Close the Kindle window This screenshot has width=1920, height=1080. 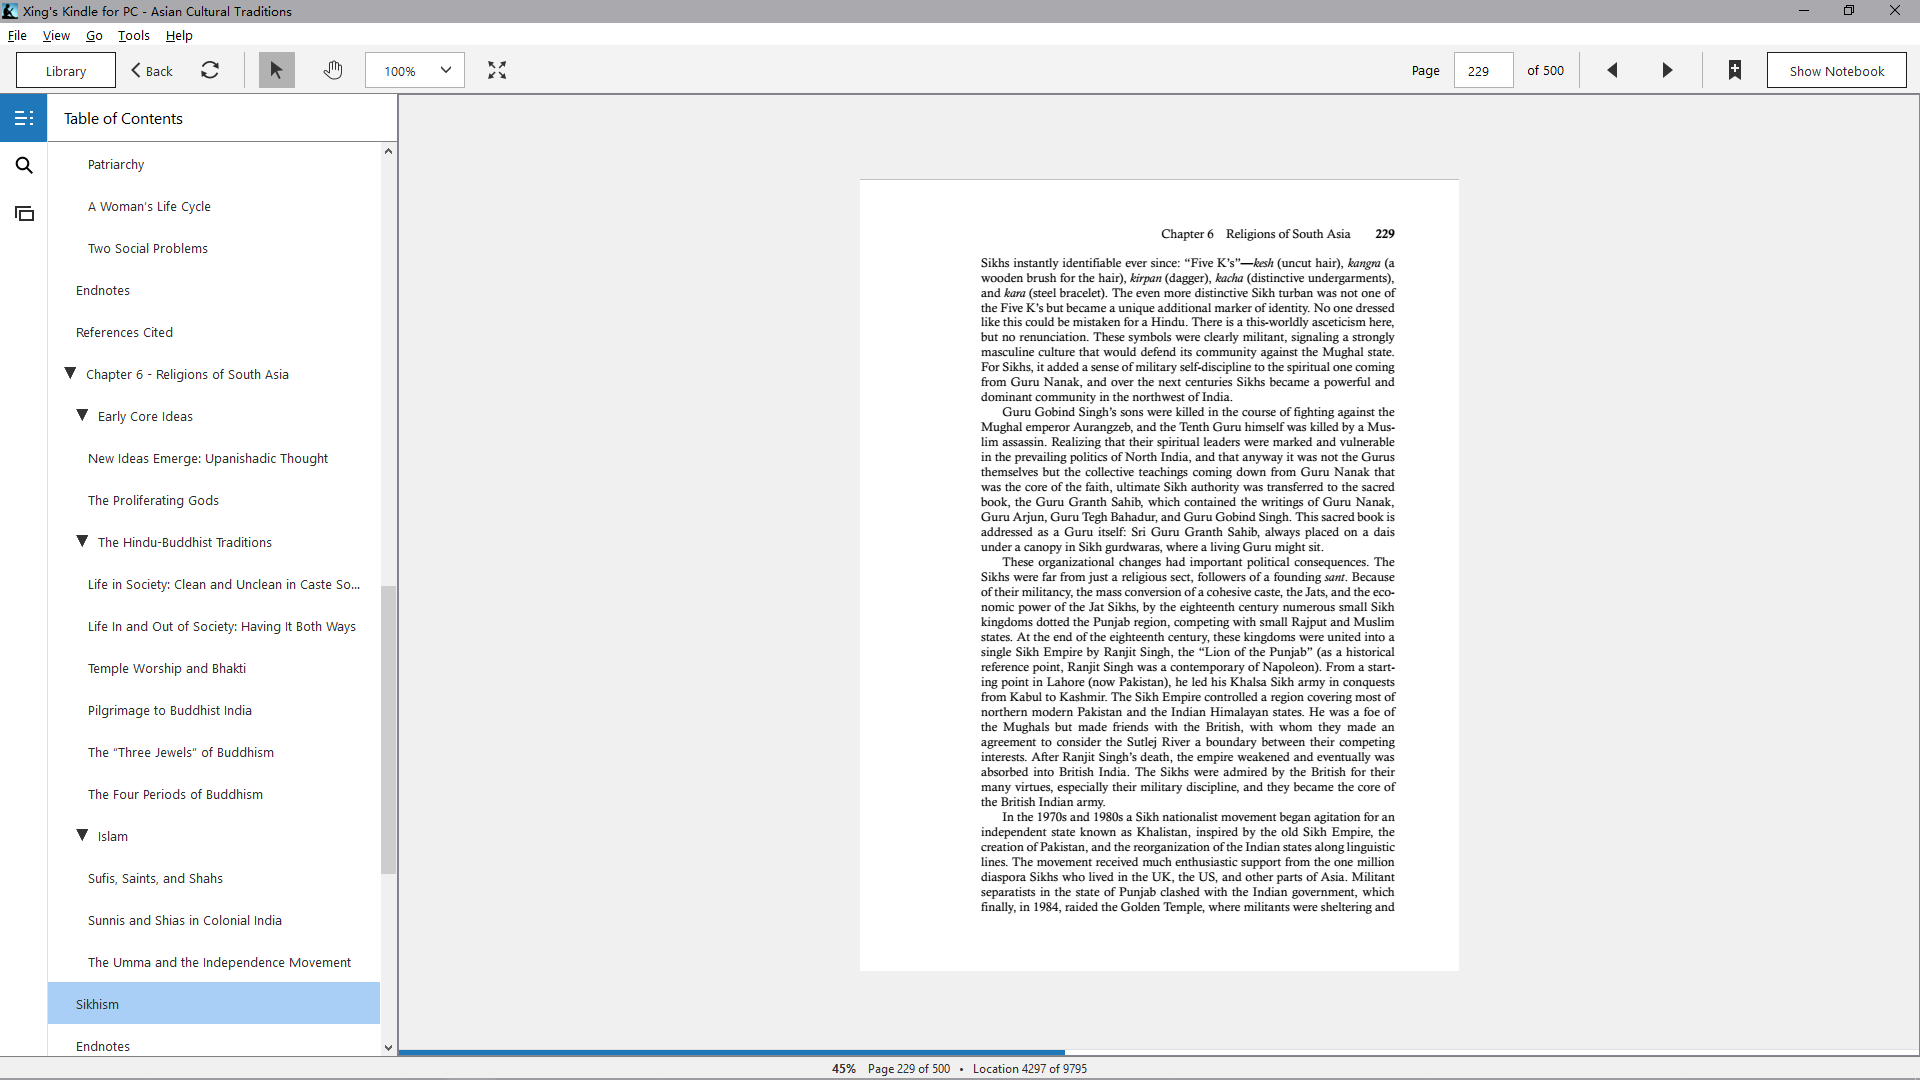pos(1895,11)
